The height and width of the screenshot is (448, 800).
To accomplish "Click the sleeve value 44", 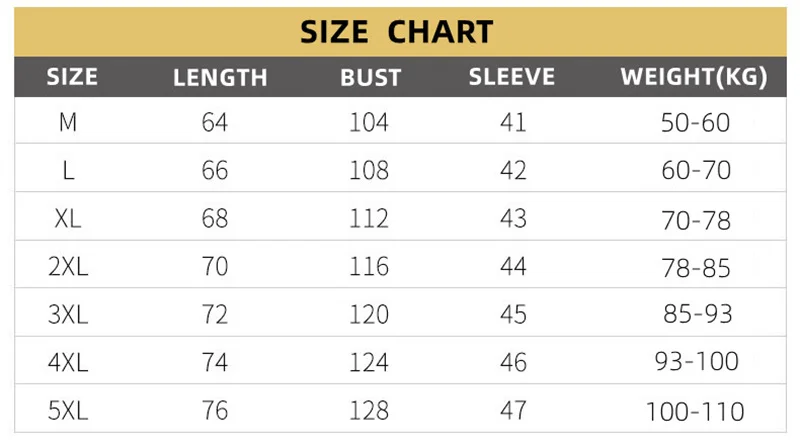I will (x=512, y=267).
